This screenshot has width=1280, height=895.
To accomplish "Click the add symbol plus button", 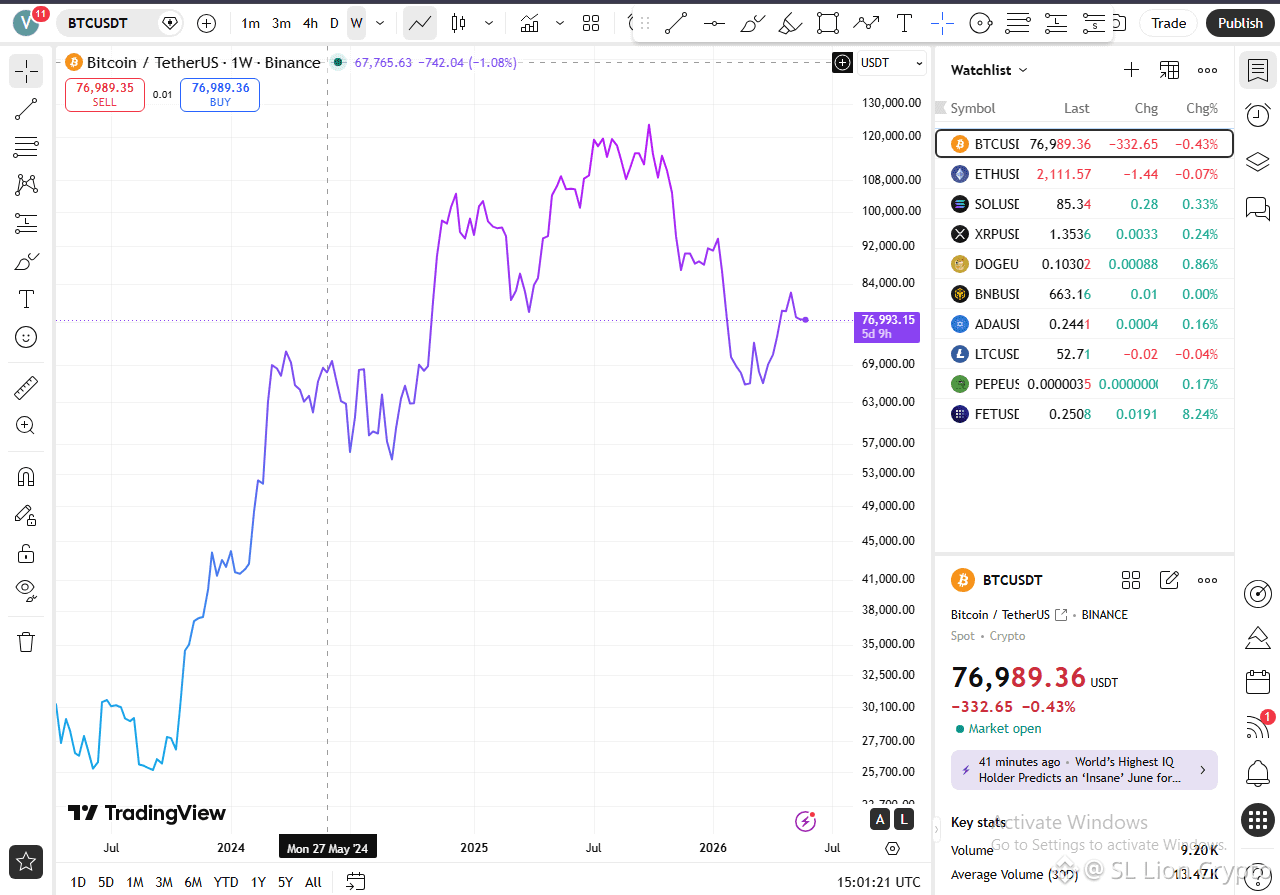I will [x=206, y=23].
